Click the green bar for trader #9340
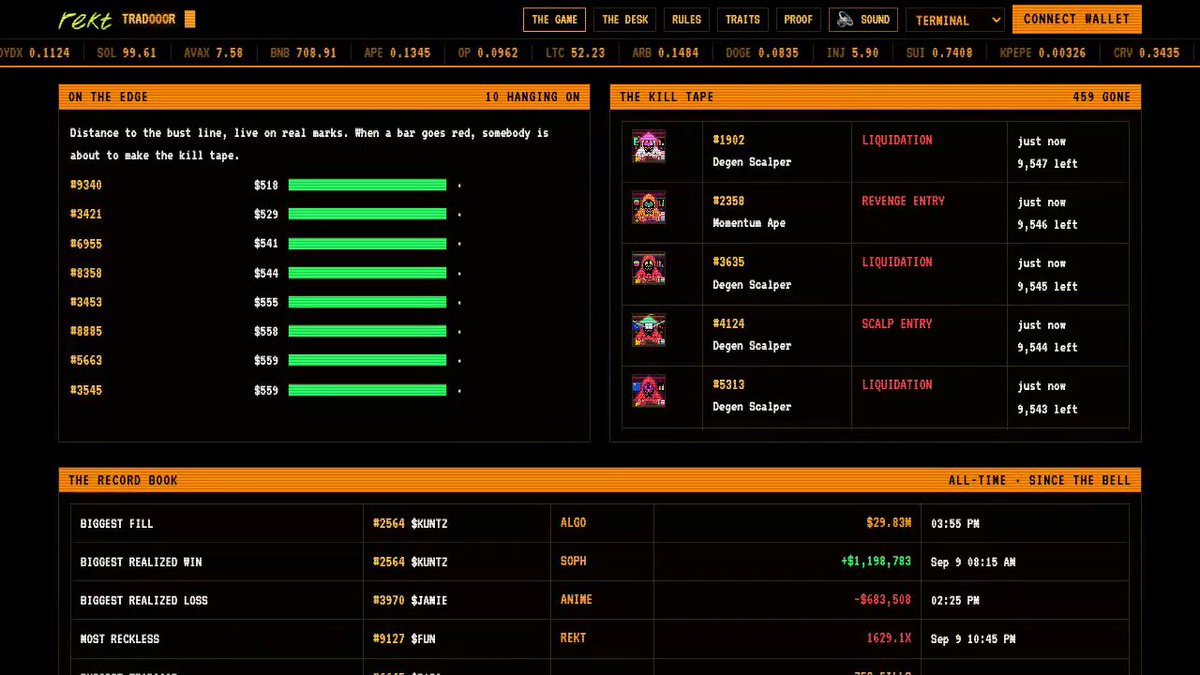 click(367, 185)
